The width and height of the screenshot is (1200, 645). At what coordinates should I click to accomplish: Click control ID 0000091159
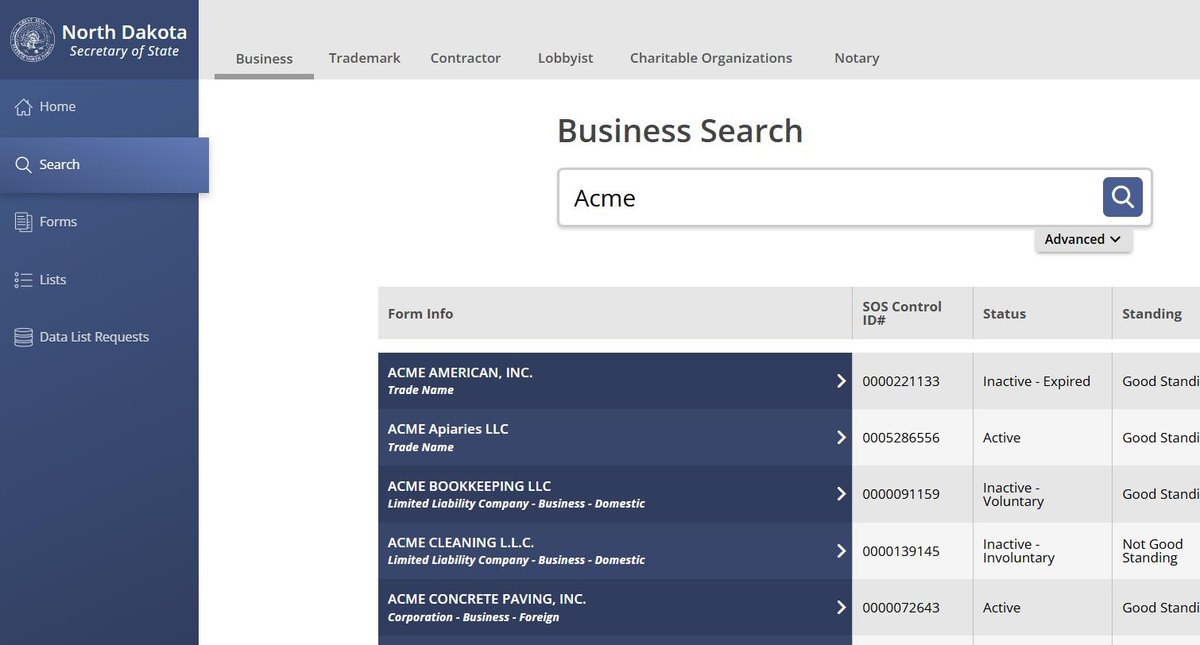901,494
